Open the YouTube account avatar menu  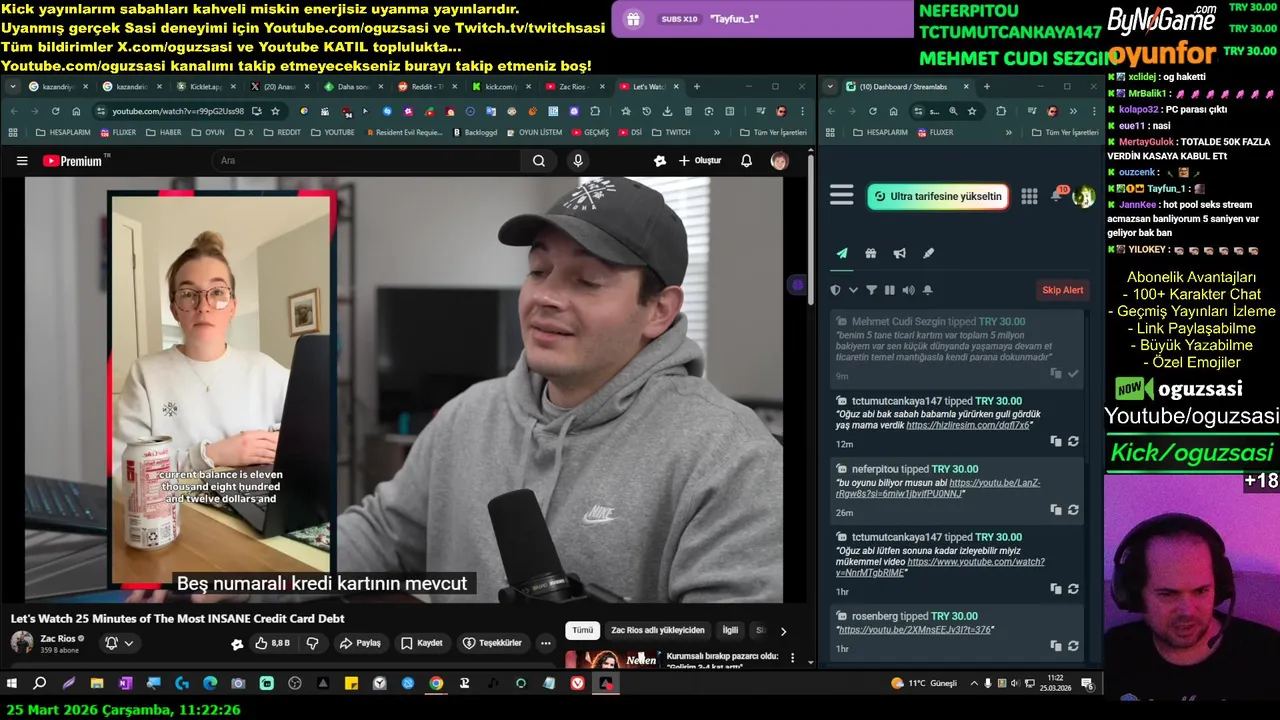779,161
